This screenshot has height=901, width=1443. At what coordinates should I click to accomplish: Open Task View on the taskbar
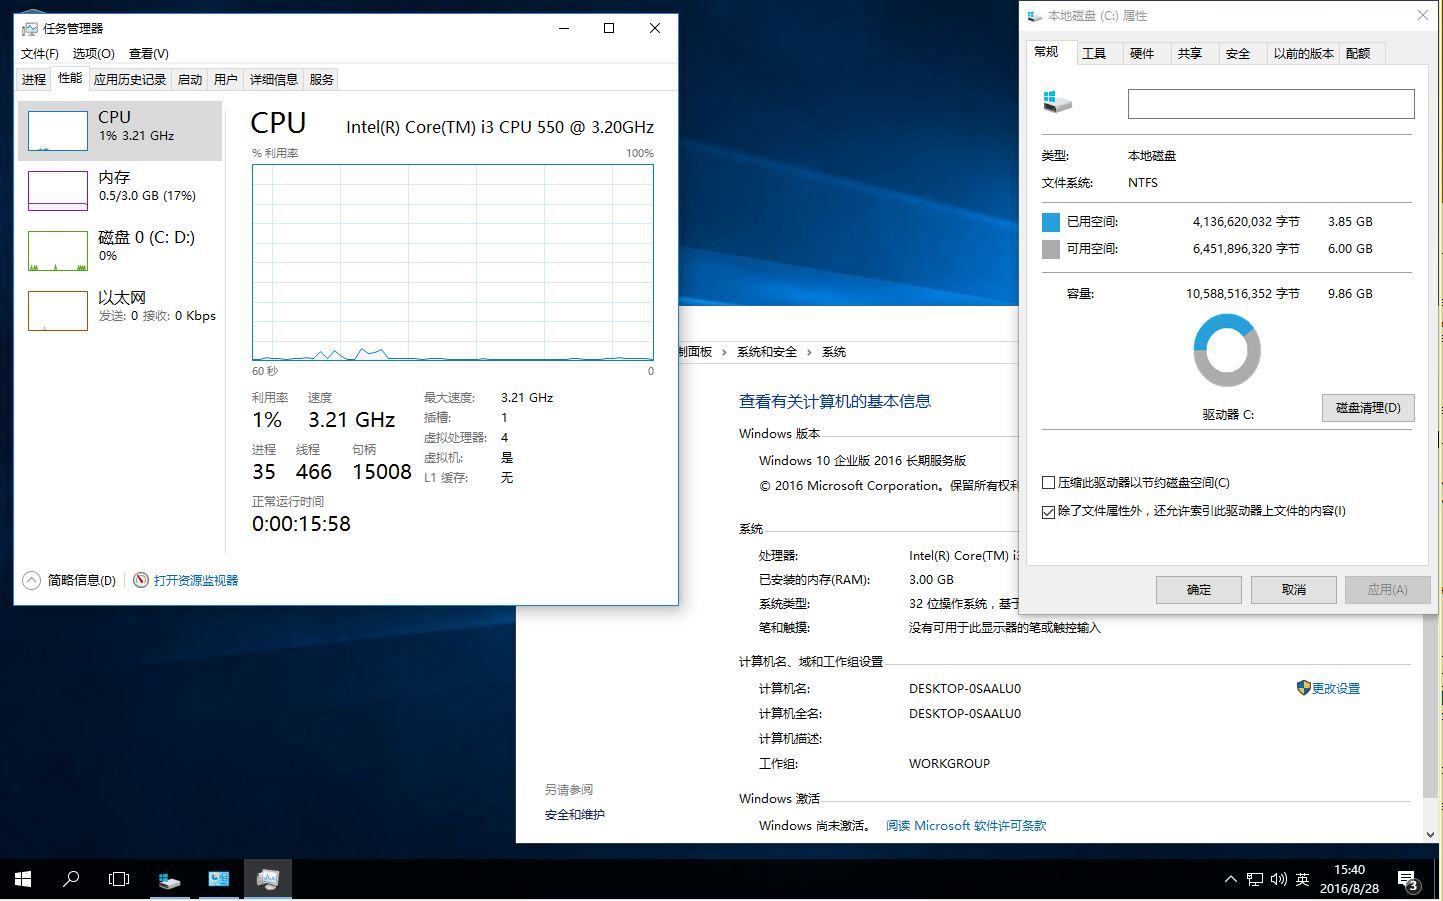pos(119,879)
